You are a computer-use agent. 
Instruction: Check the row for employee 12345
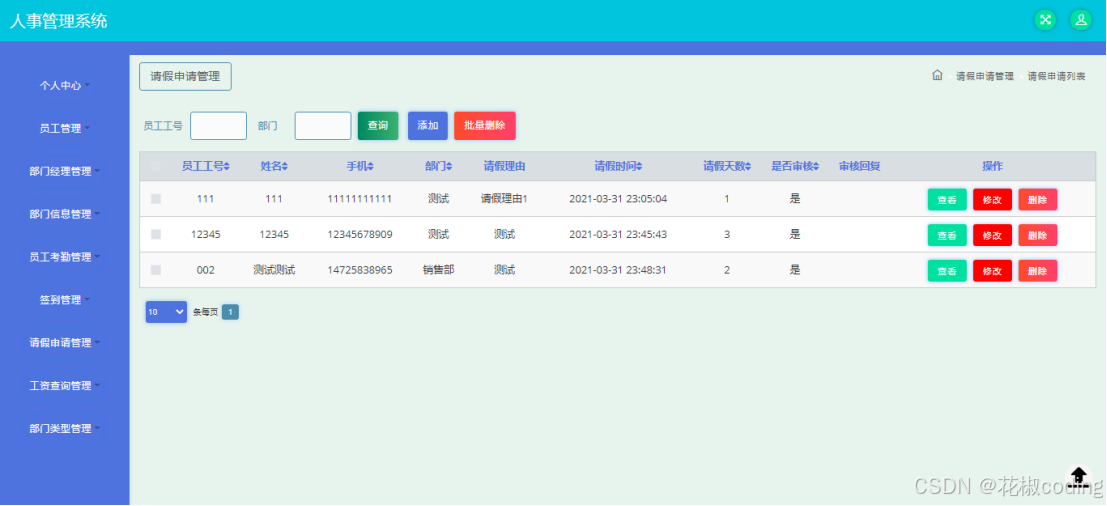(156, 234)
